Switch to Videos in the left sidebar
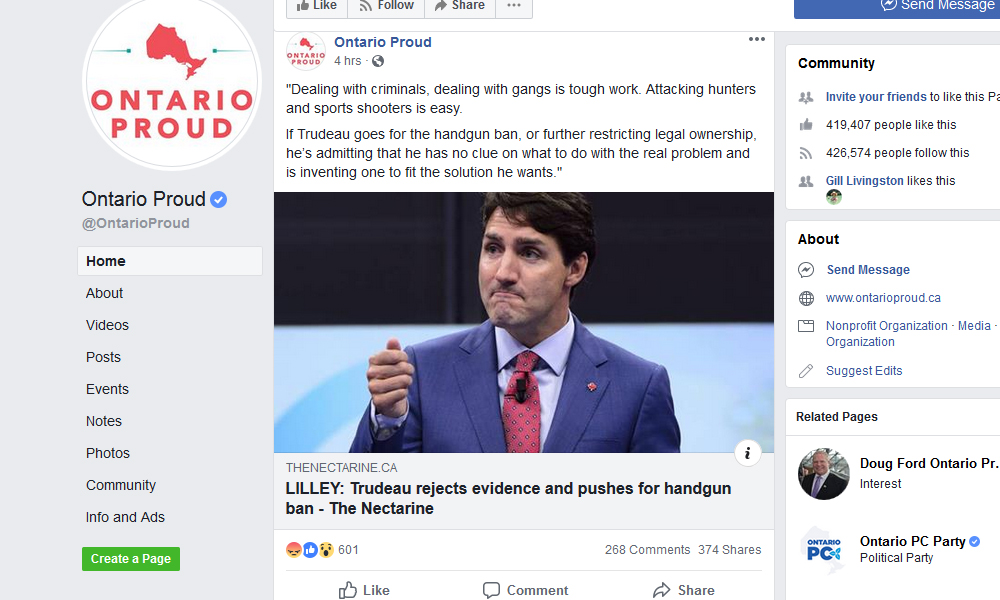Screen dimensions: 1000x600 click(107, 325)
